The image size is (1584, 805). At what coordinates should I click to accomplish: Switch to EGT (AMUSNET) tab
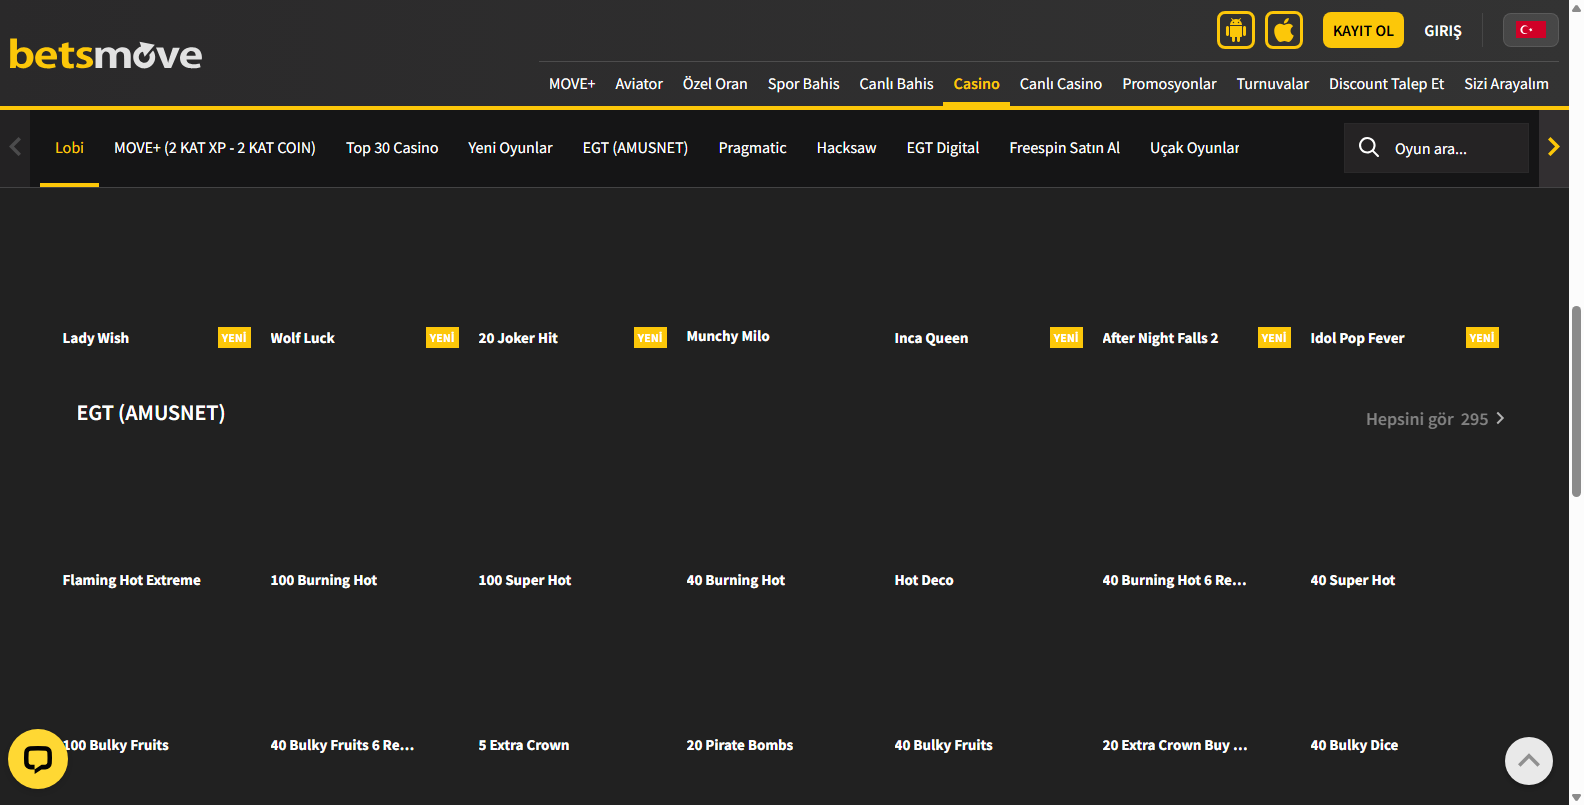[636, 148]
